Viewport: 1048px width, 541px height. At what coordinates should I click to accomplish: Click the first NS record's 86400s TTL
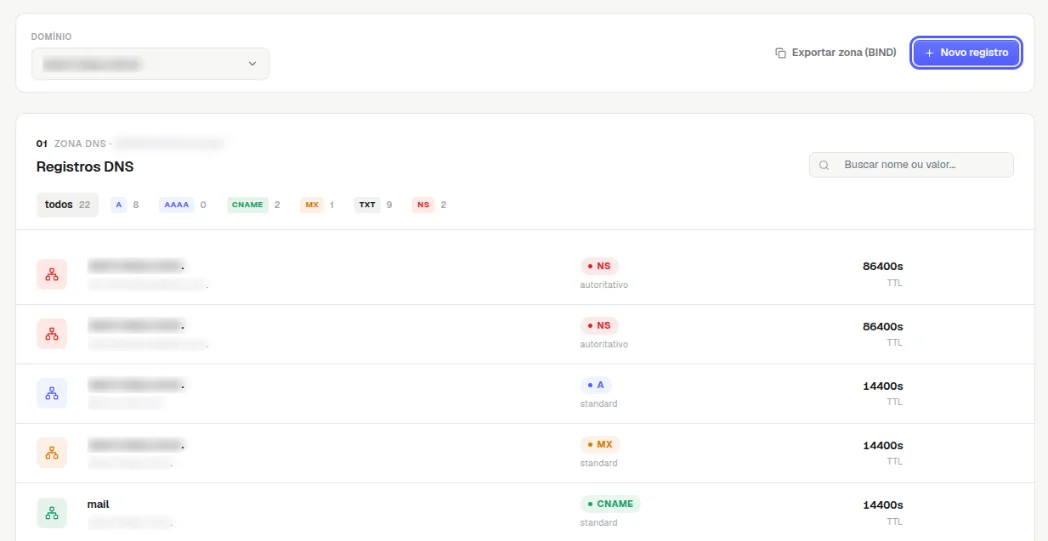pos(883,266)
